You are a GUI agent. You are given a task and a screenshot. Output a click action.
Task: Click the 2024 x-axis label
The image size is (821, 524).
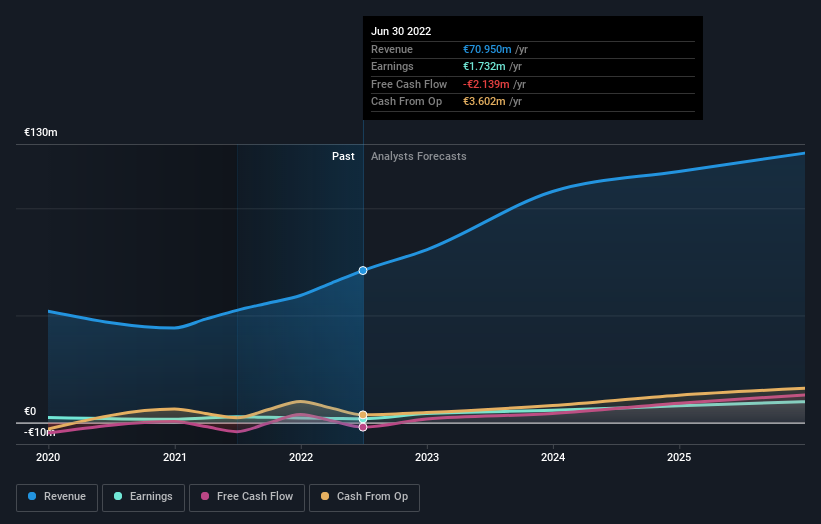coord(553,457)
